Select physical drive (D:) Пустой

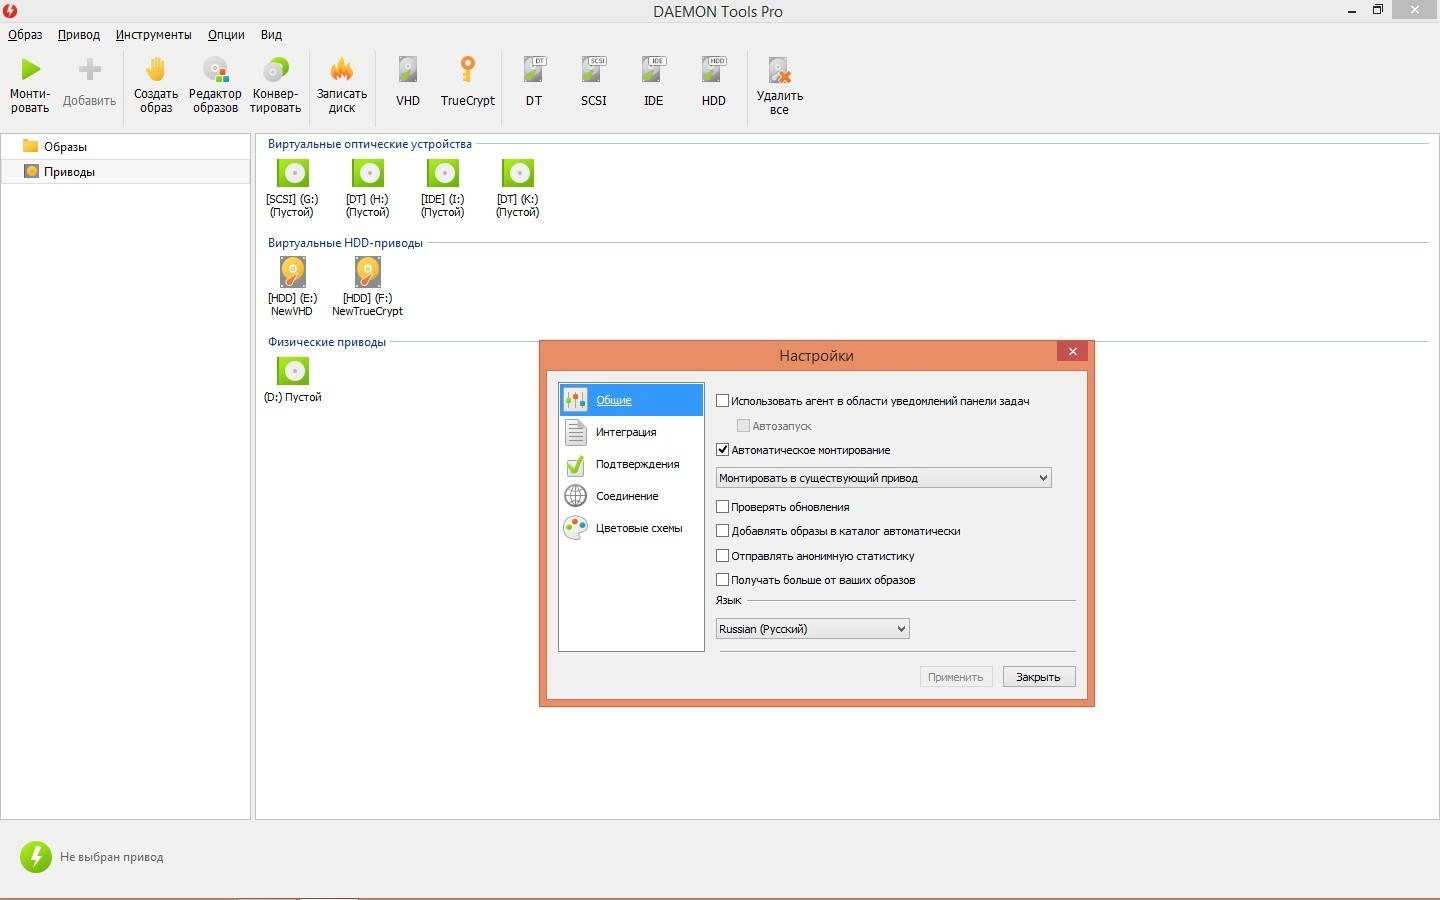[292, 381]
